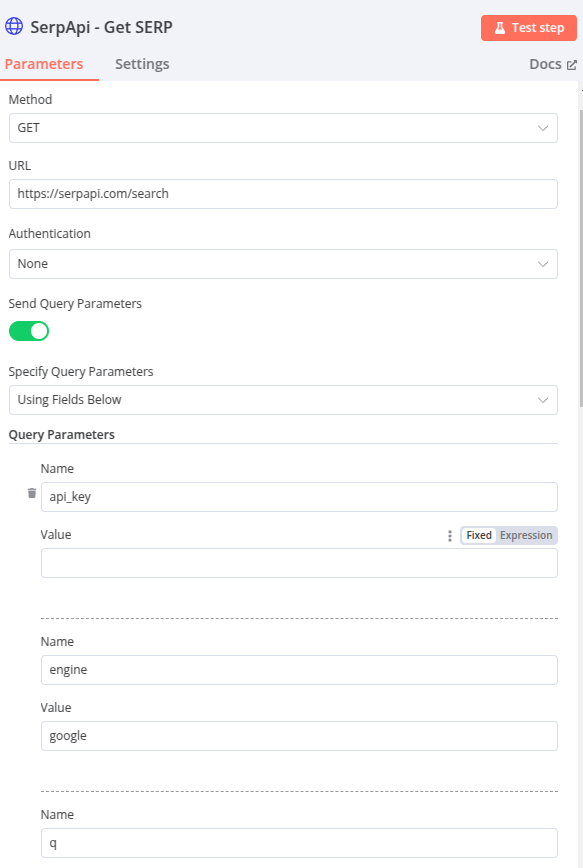Open the Authentication dropdown showing None
The height and width of the screenshot is (868, 583).
coord(283,264)
